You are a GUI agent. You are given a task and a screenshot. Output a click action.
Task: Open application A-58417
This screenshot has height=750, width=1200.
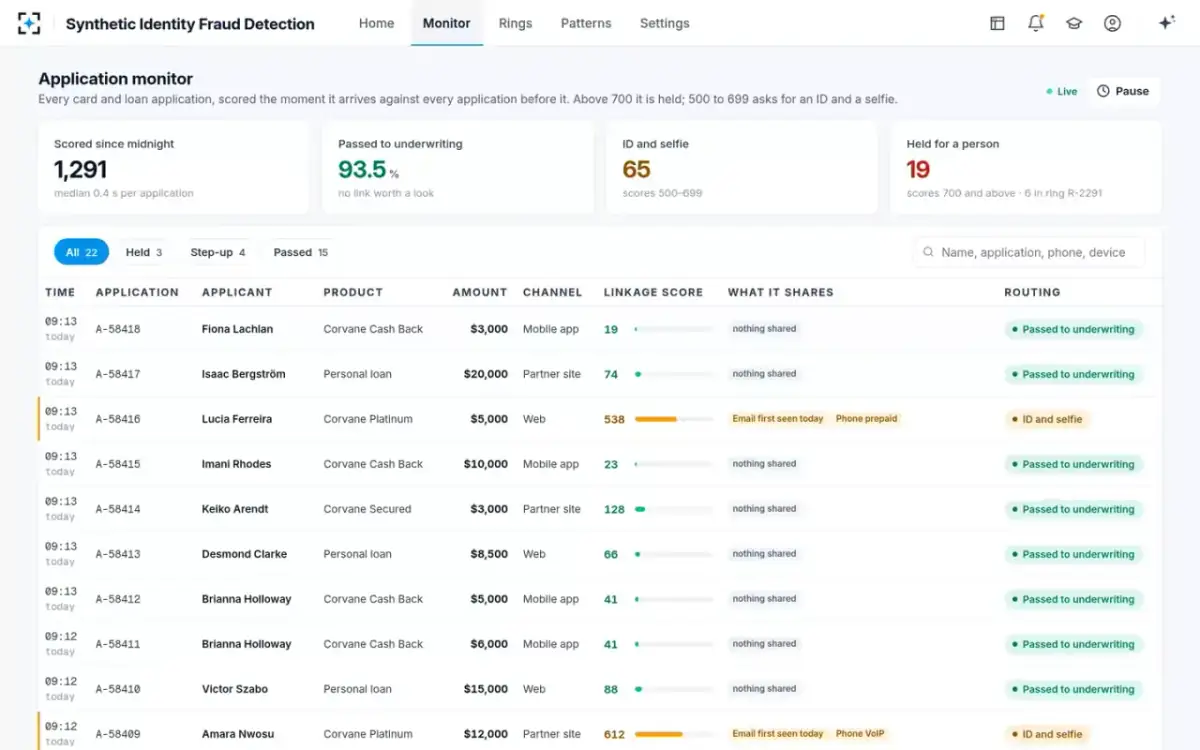[118, 374]
